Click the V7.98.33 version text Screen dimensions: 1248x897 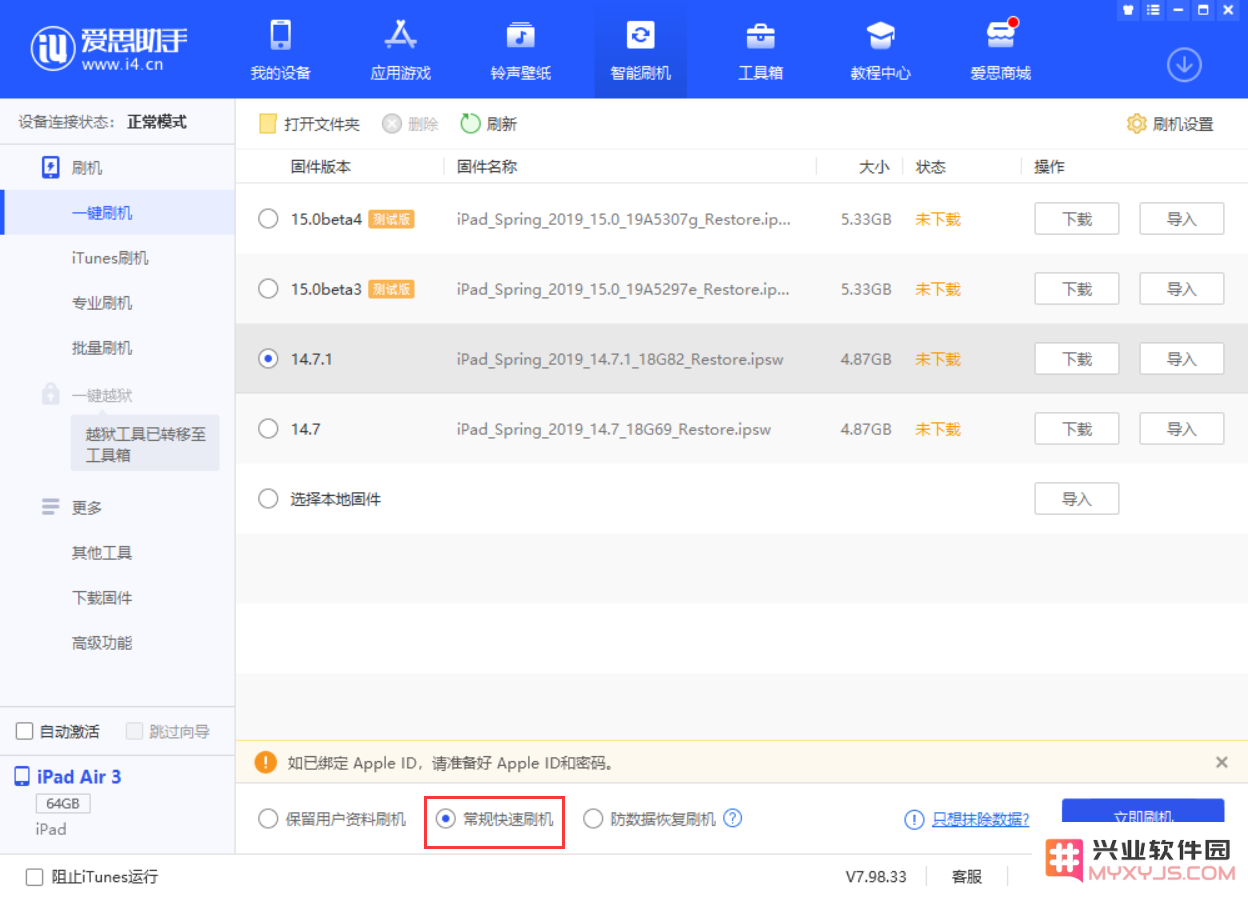[876, 877]
